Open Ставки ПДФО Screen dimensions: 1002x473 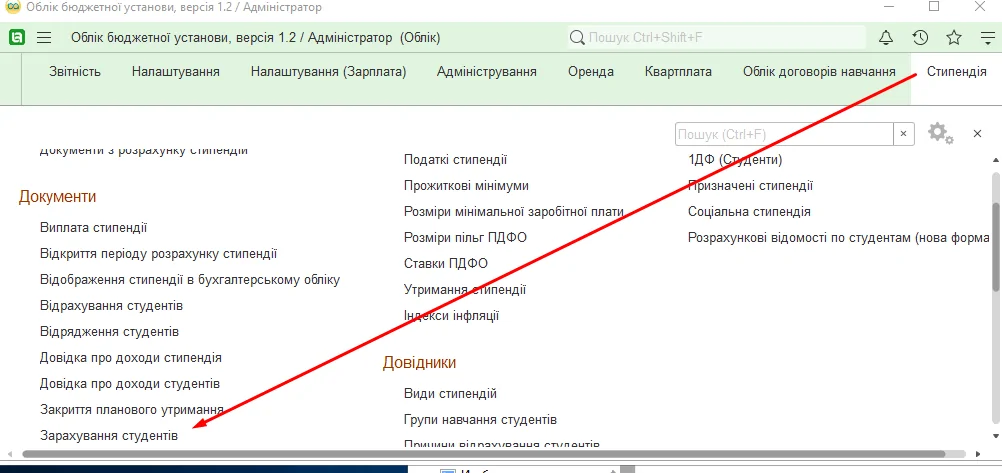[445, 264]
